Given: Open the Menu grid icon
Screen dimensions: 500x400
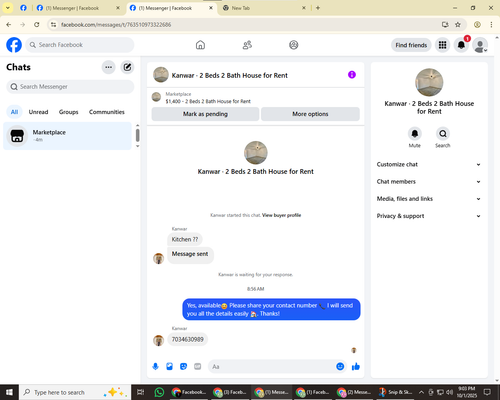Looking at the screenshot, I should pyautogui.click(x=442, y=45).
